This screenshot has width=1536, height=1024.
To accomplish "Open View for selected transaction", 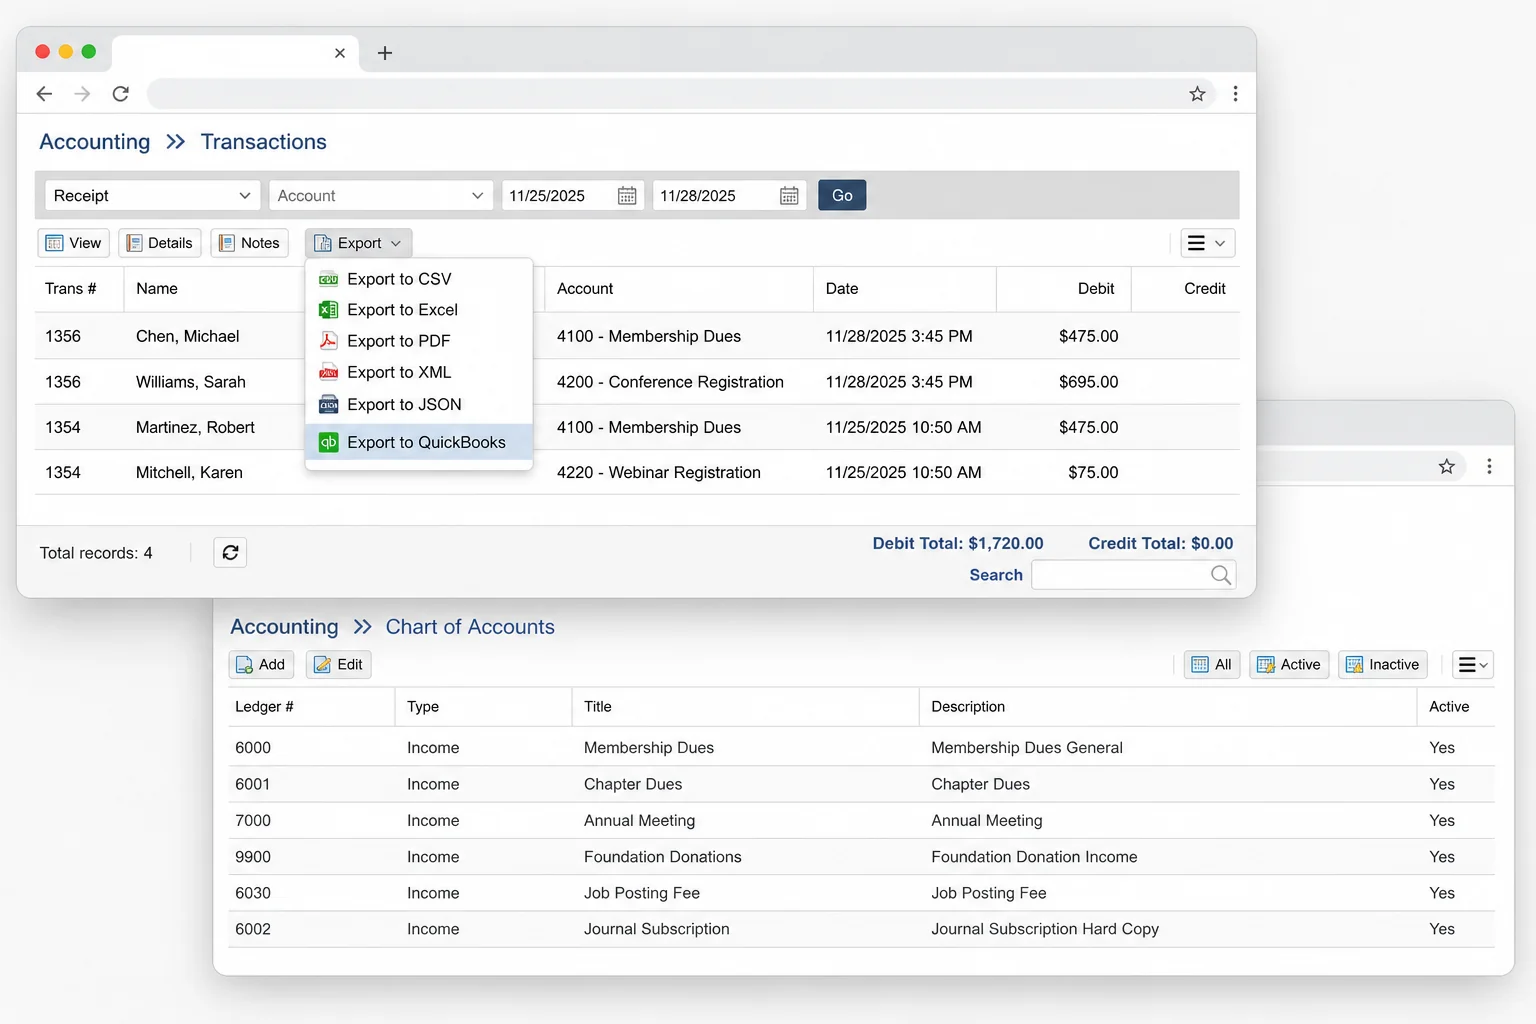I will 73,243.
